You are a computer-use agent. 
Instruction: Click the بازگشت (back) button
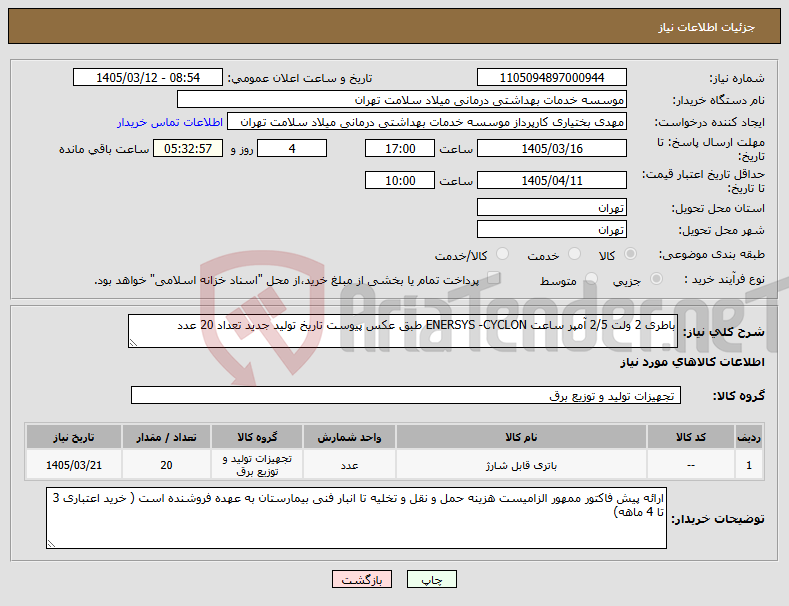[362, 579]
